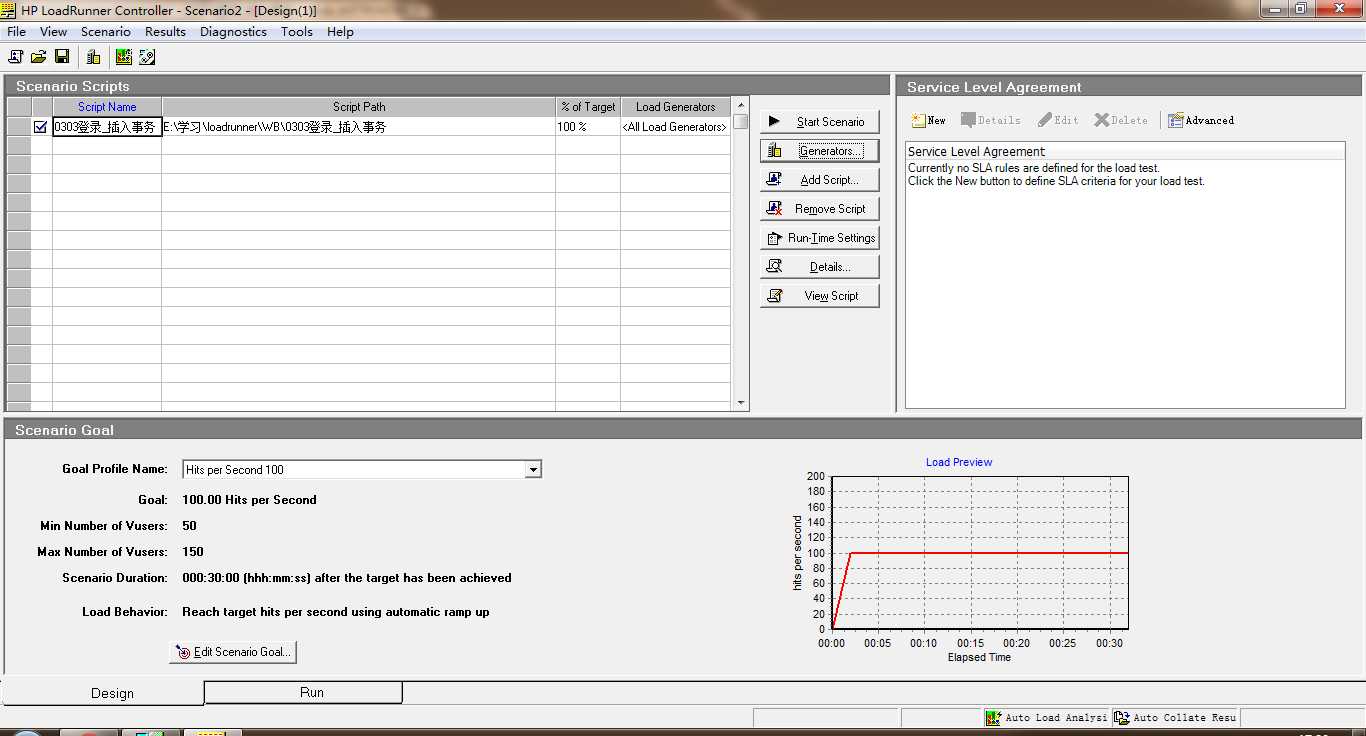The width and height of the screenshot is (1366, 736).
Task: Switch to the Design tab
Action: (103, 693)
